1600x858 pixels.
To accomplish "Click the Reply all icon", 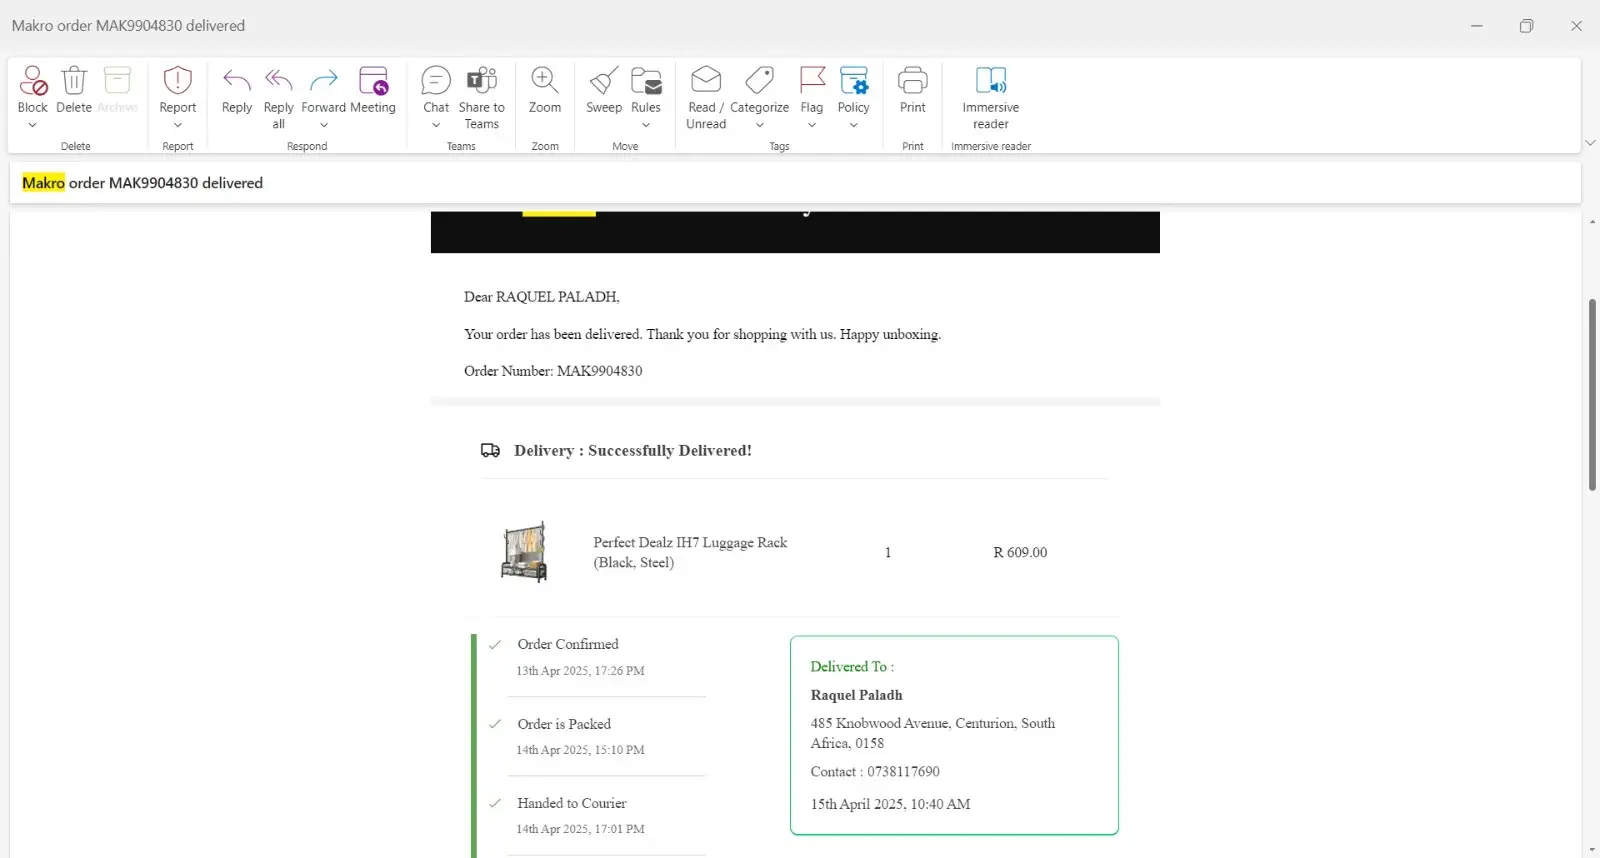I will (x=278, y=81).
